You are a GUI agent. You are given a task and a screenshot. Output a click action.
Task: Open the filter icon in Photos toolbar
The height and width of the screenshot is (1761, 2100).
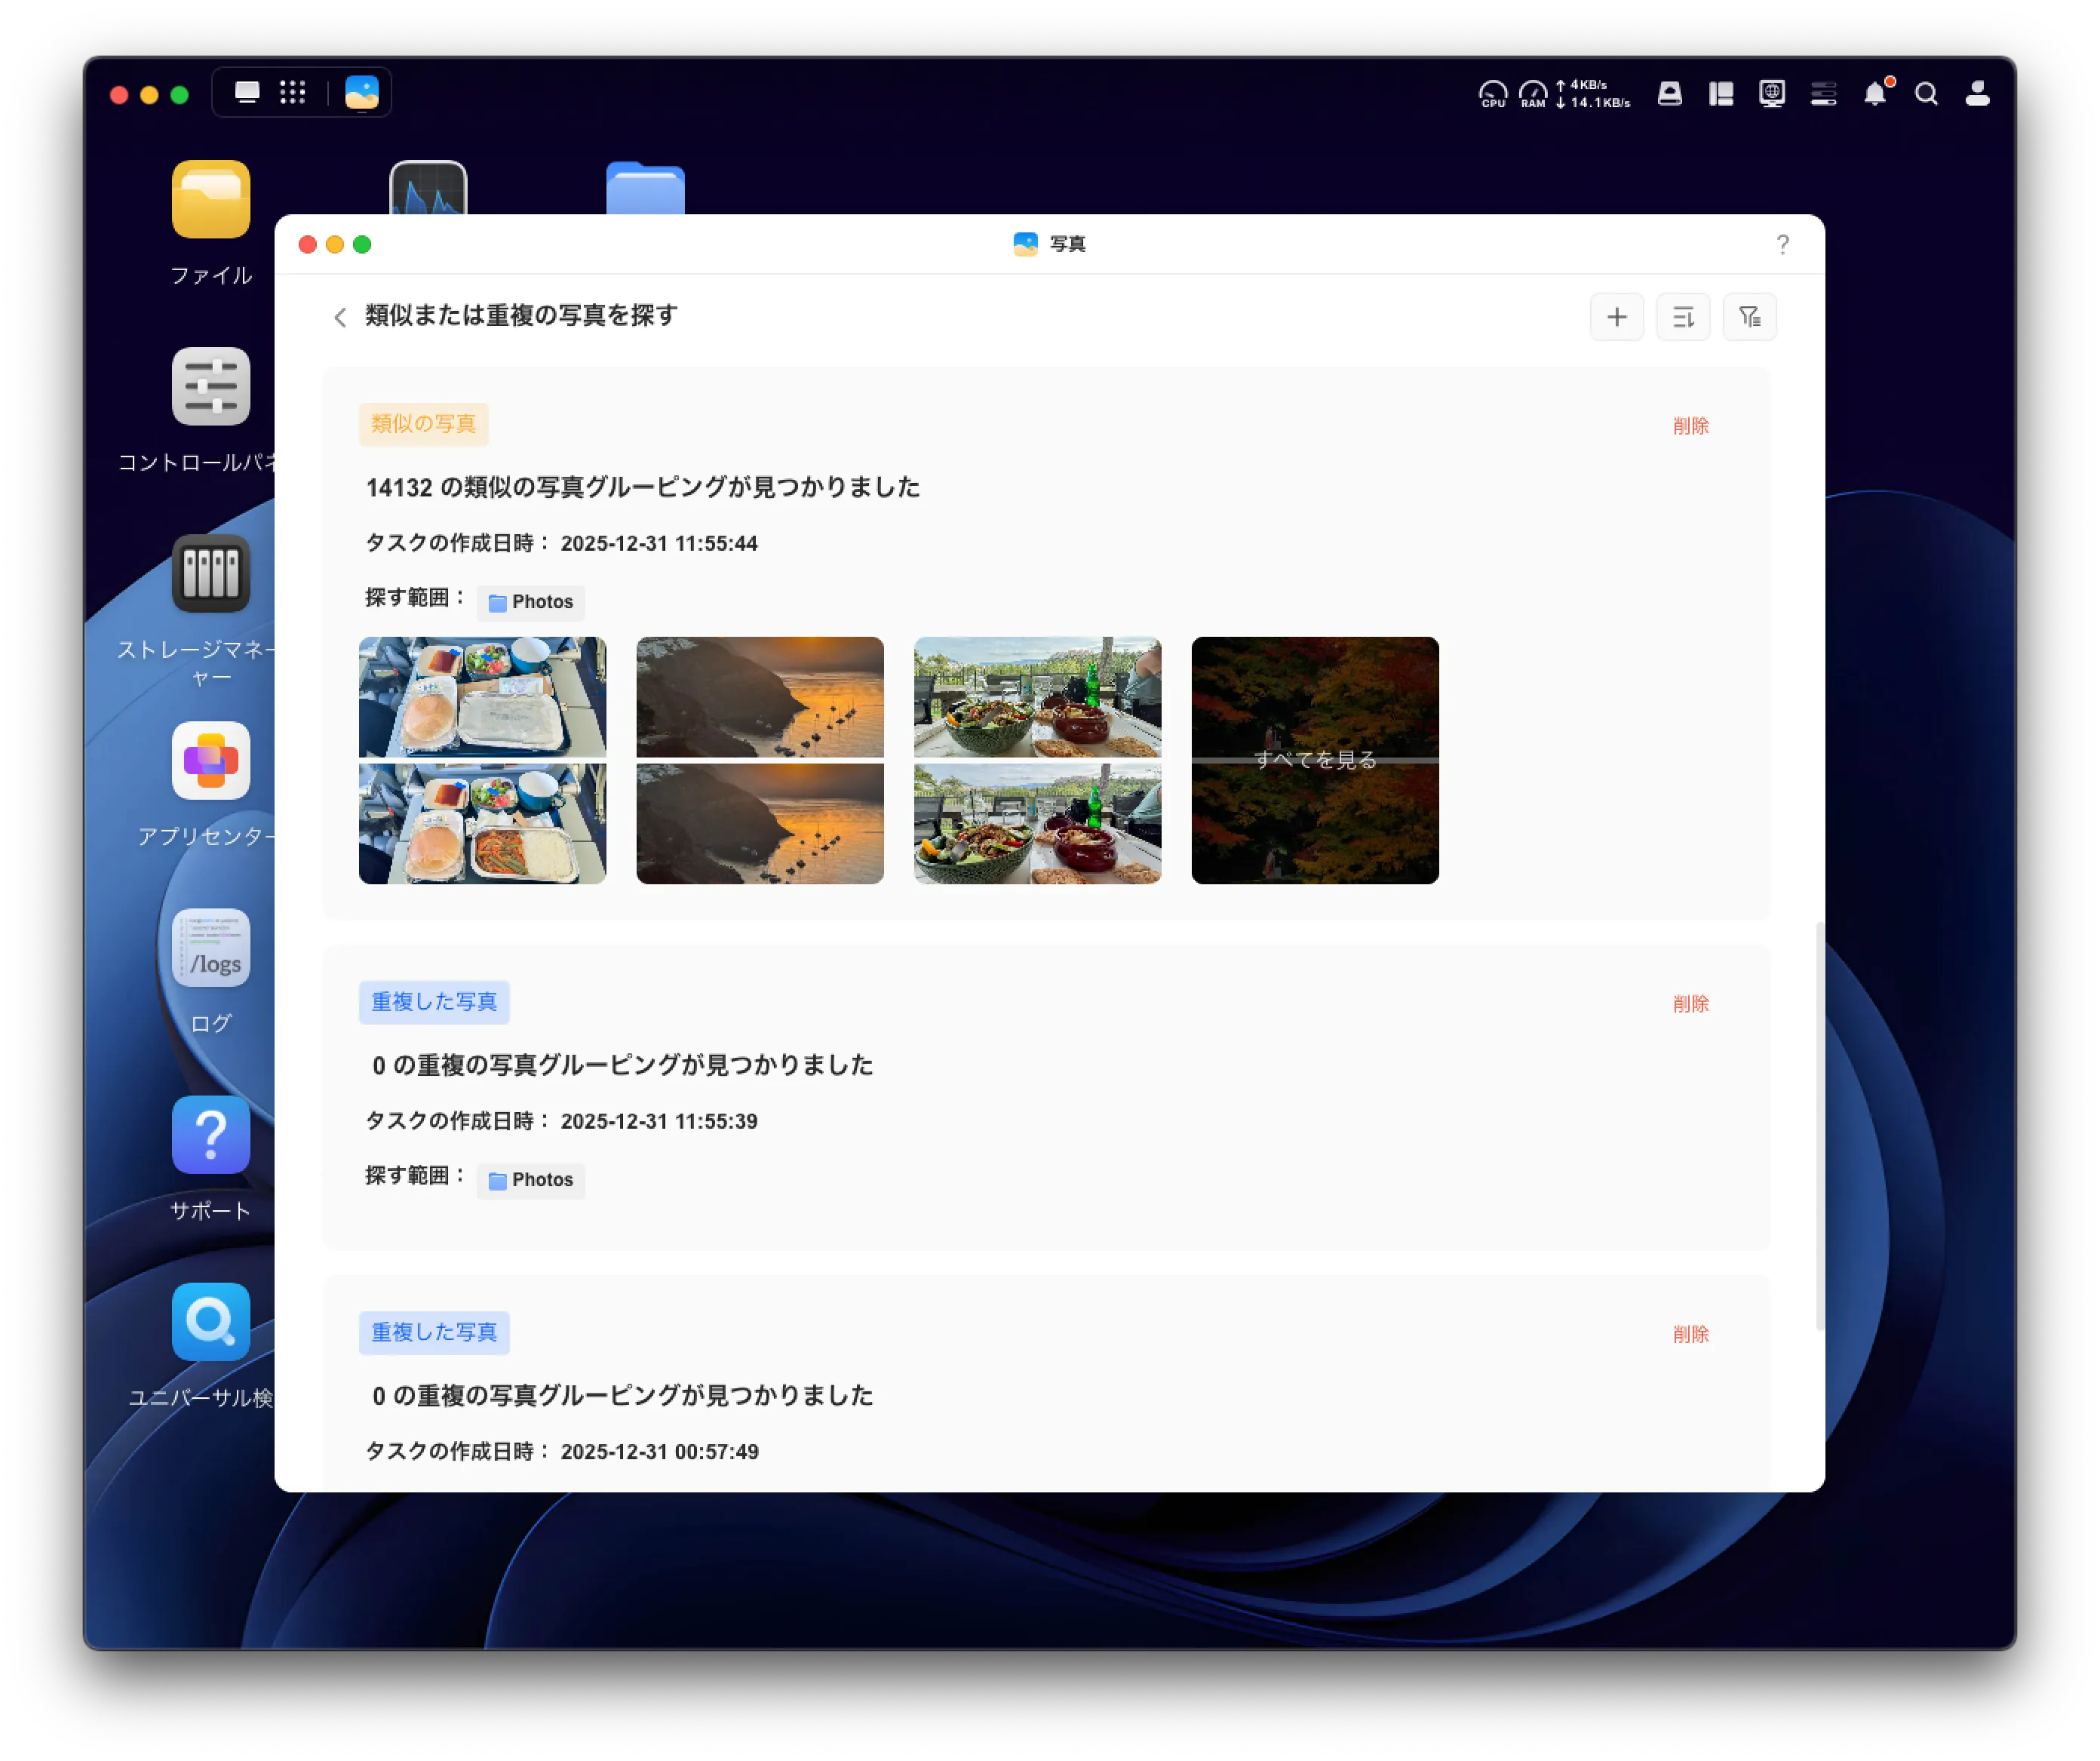click(1749, 317)
